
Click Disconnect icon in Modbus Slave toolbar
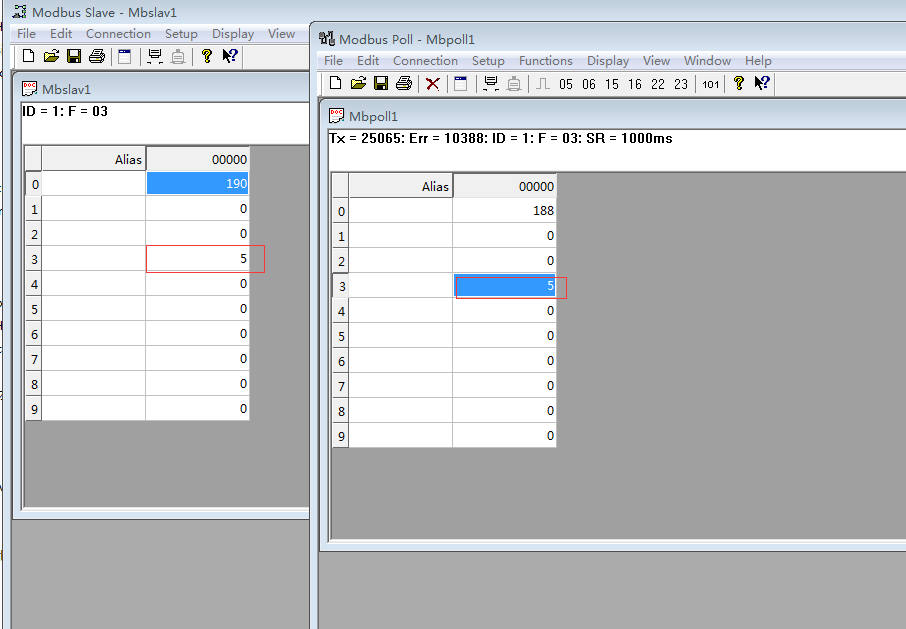178,56
